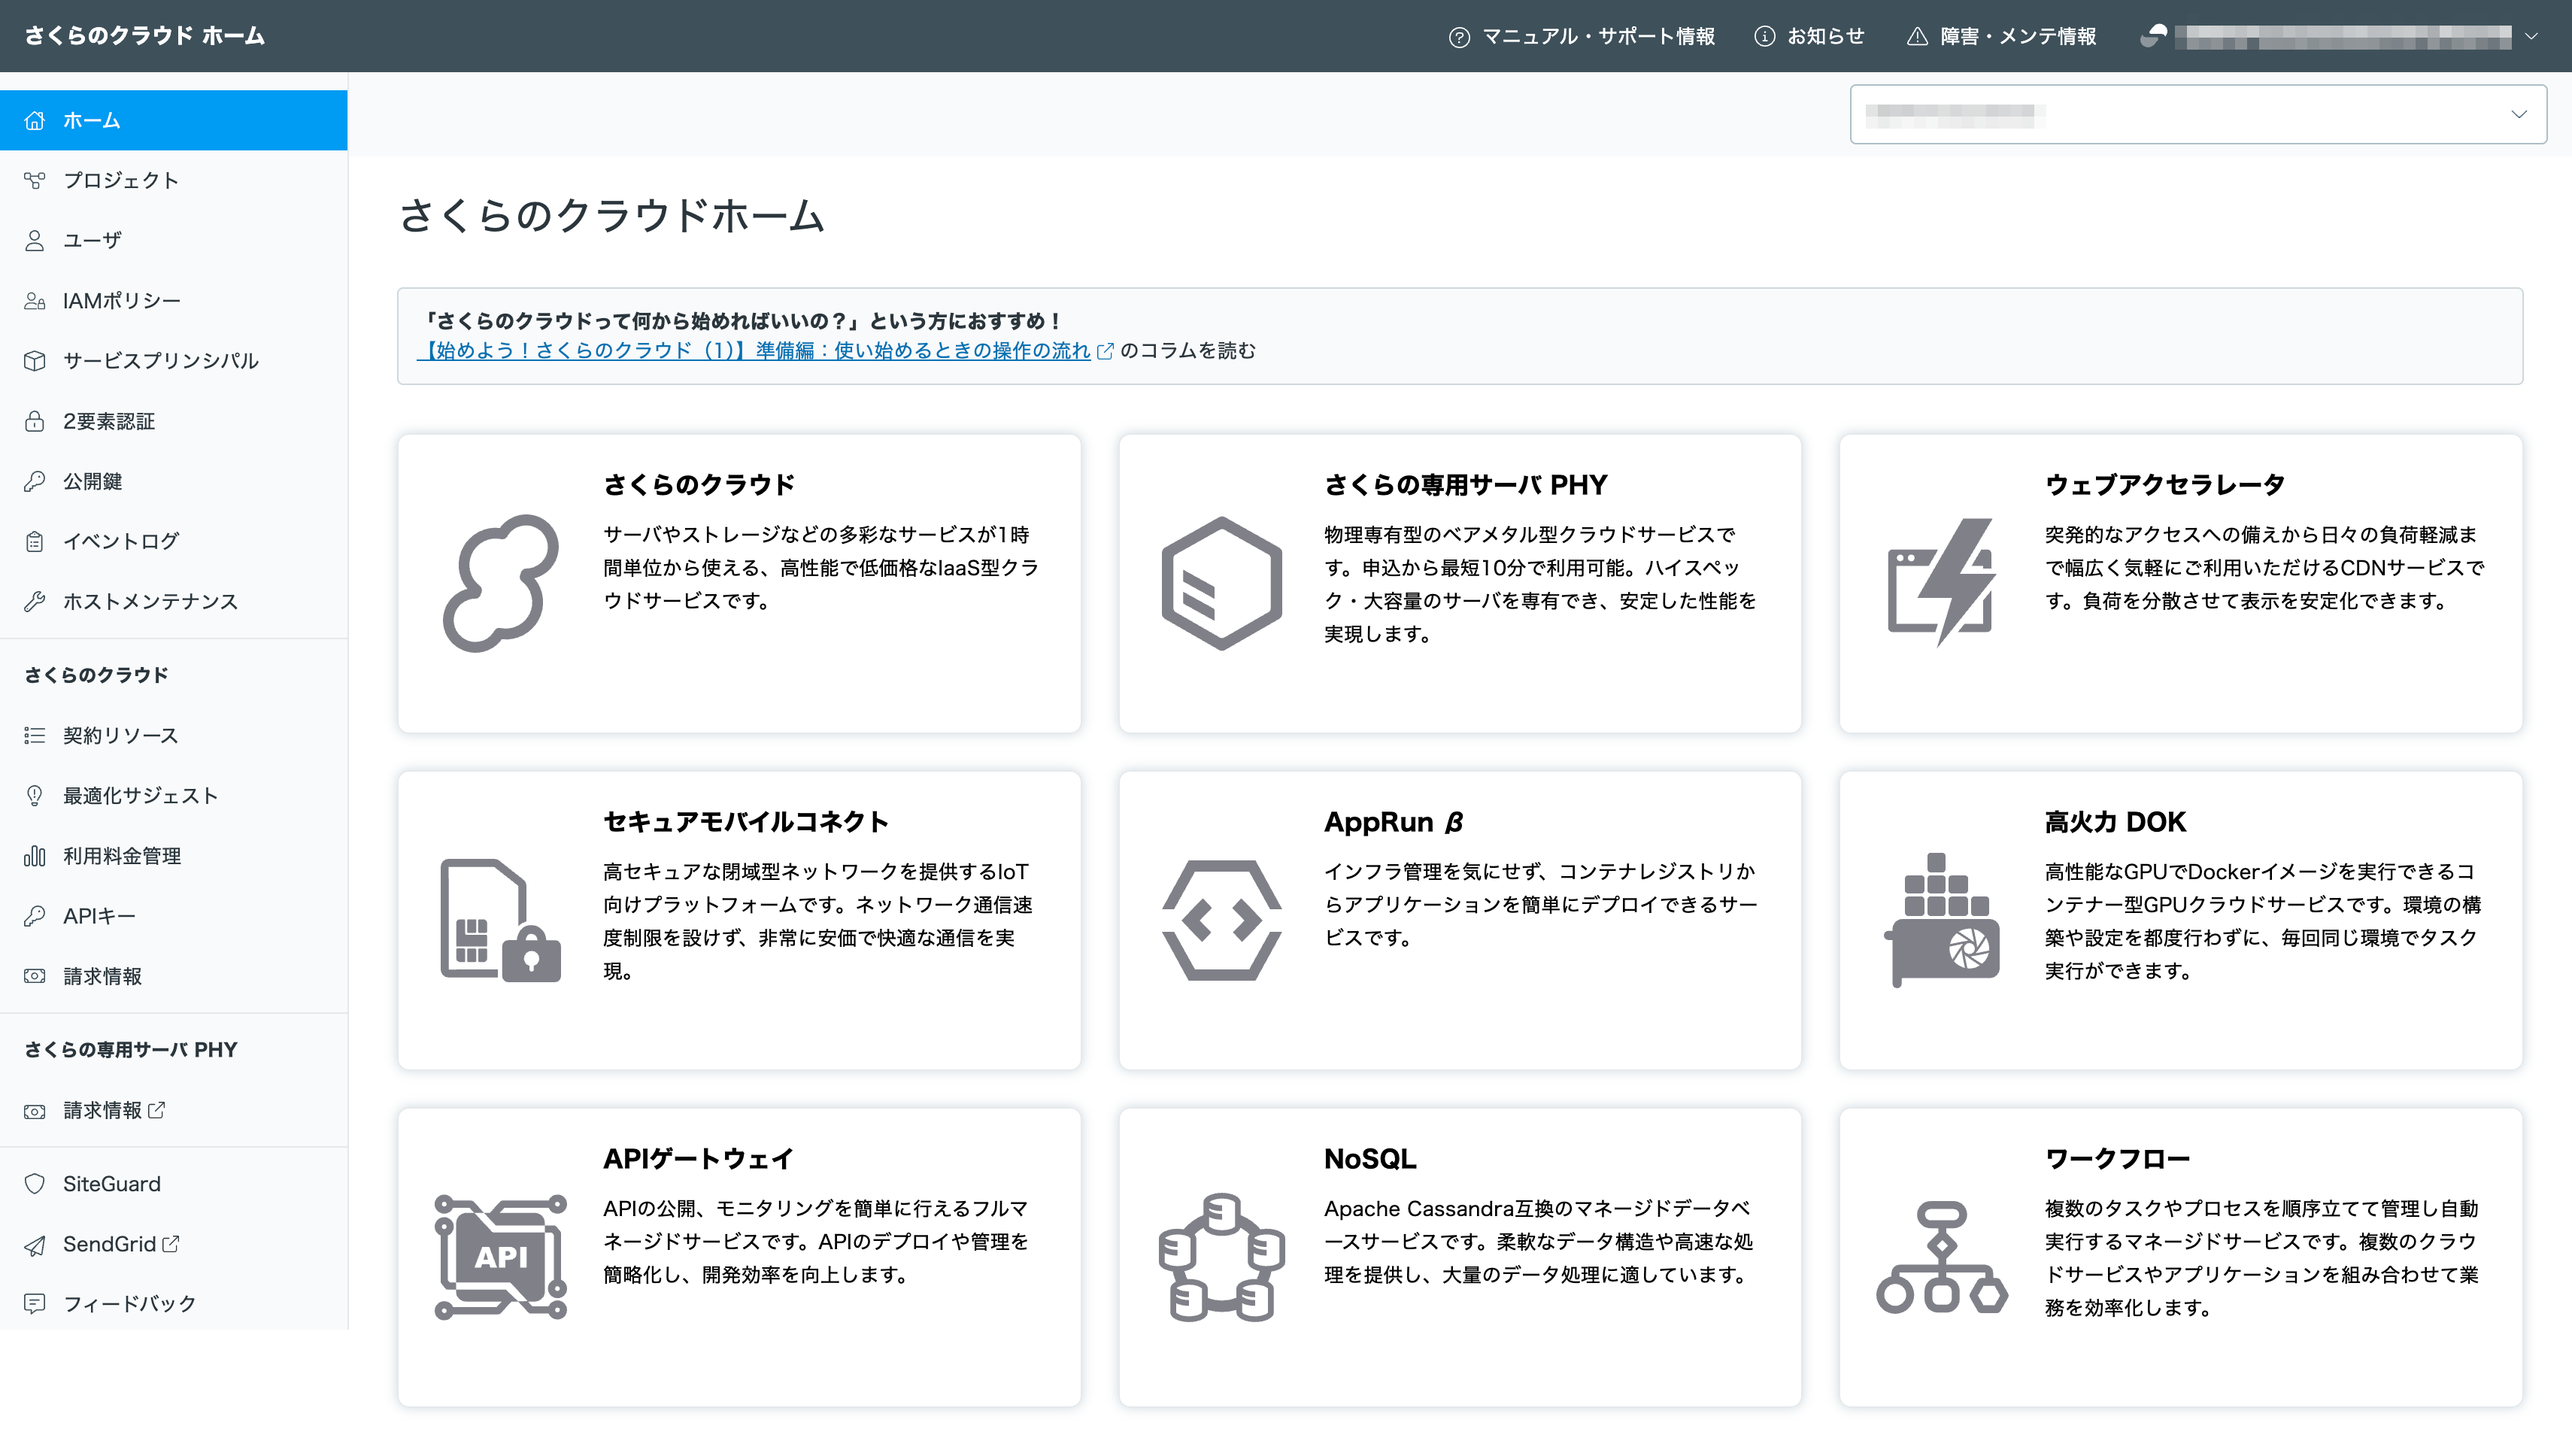
Task: Open 2要素認証 settings
Action: (x=174, y=421)
